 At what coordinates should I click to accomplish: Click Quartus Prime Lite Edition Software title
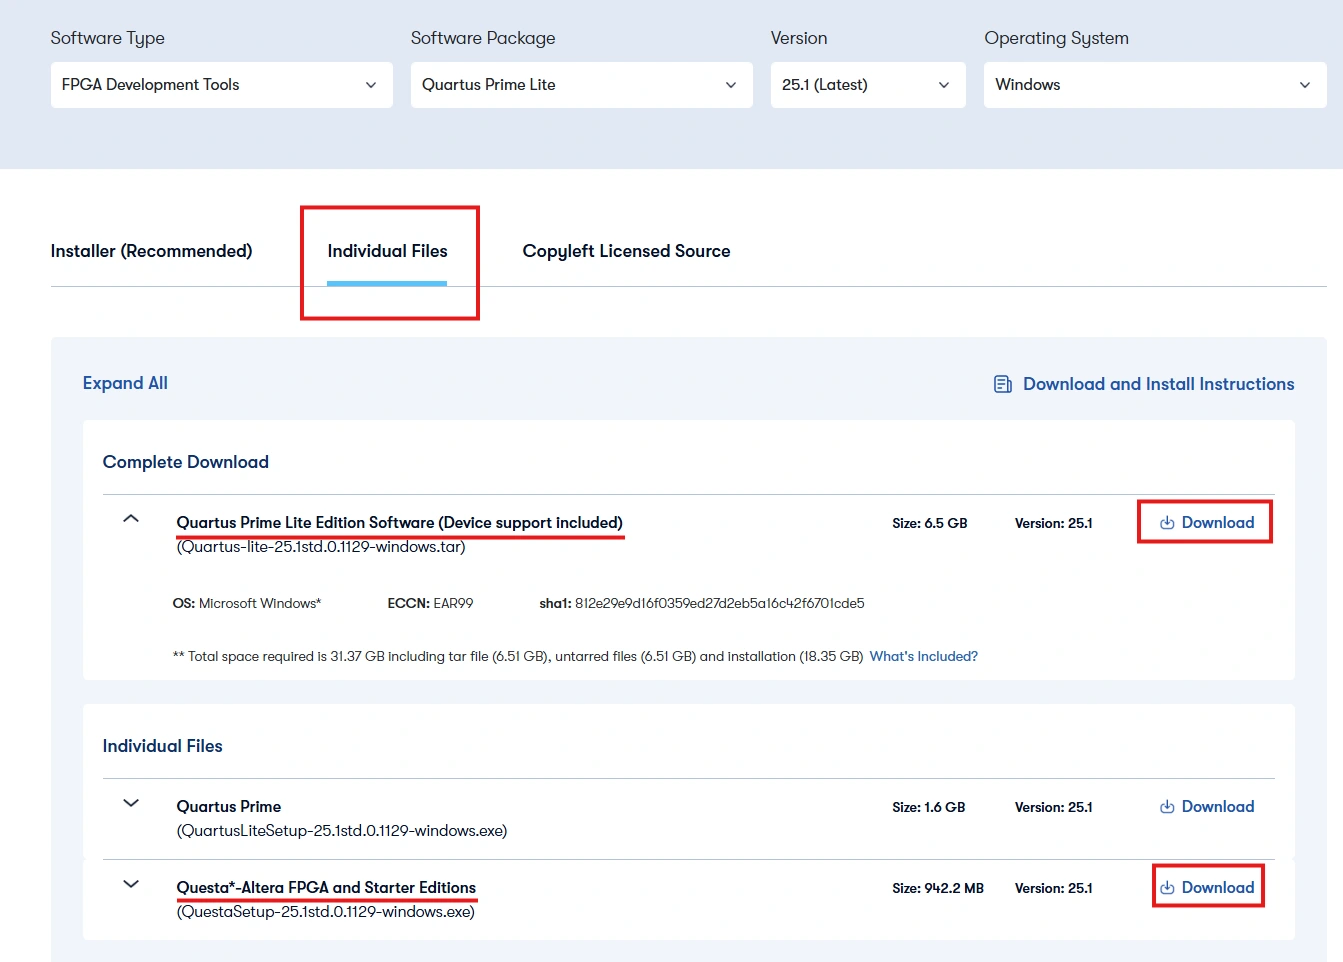pos(399,522)
